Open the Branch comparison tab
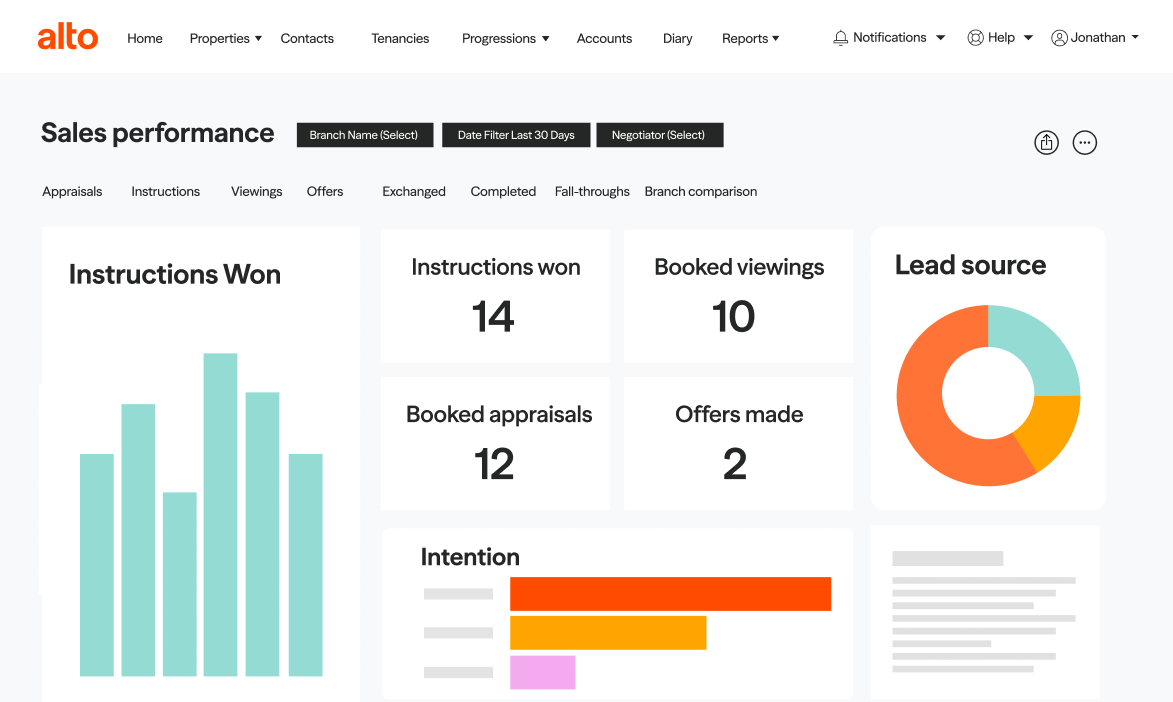The image size is (1173, 702). 700,191
